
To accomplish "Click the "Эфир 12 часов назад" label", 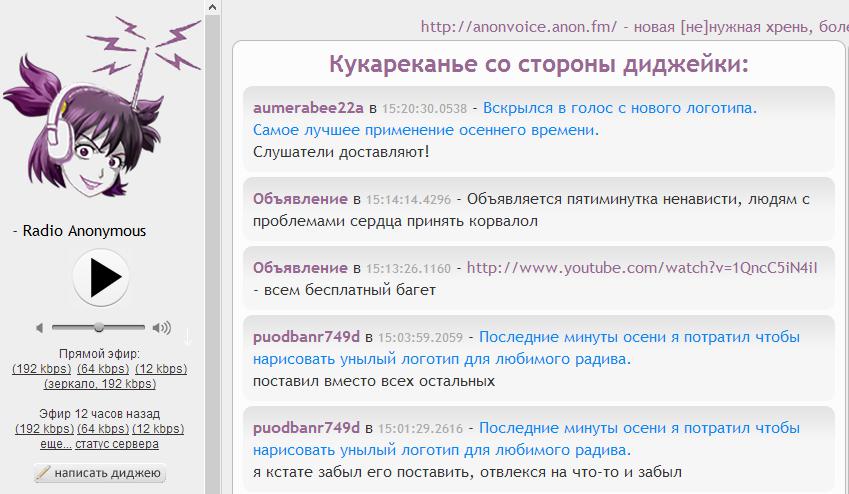I will tap(100, 414).
